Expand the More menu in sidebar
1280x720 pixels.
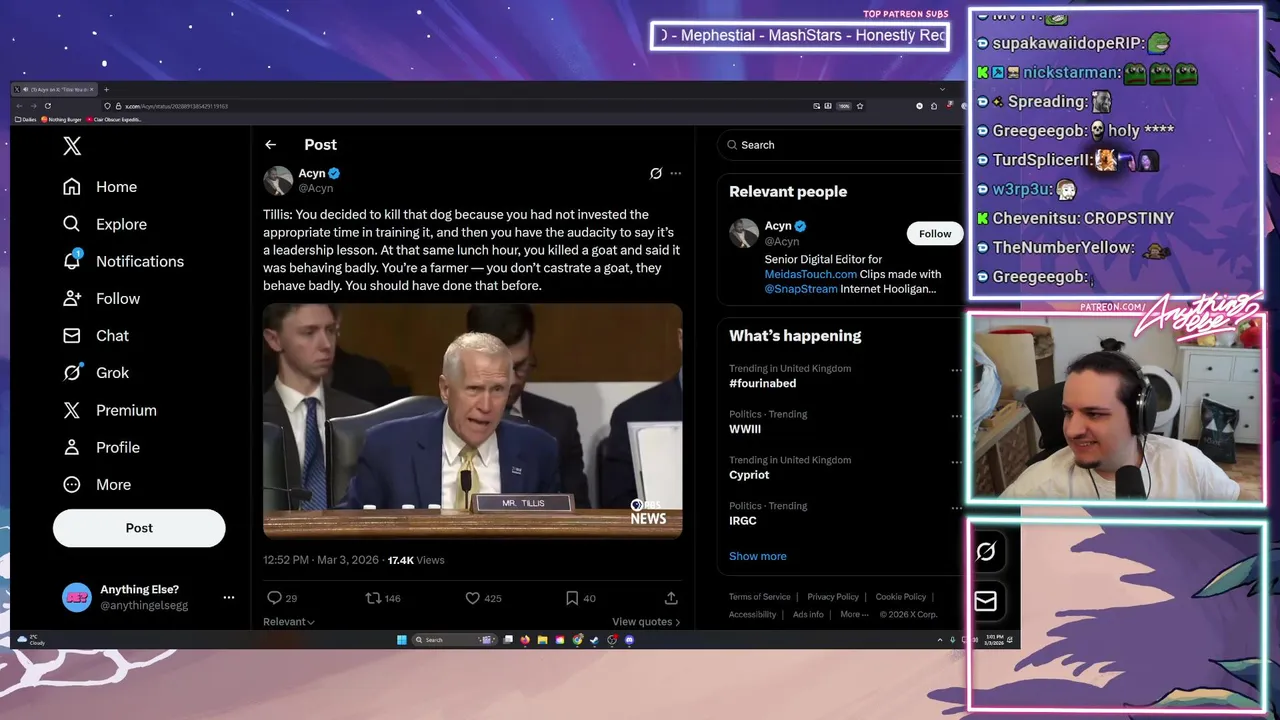tap(97, 484)
